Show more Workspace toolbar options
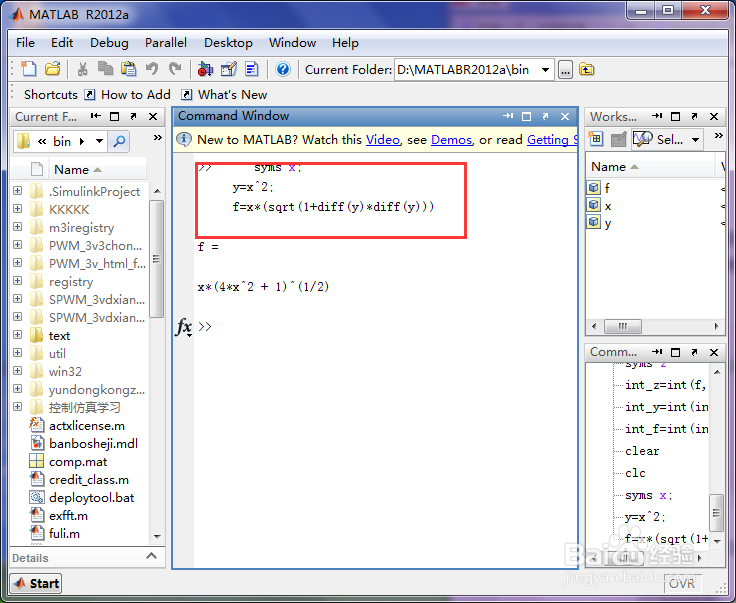 (x=719, y=136)
